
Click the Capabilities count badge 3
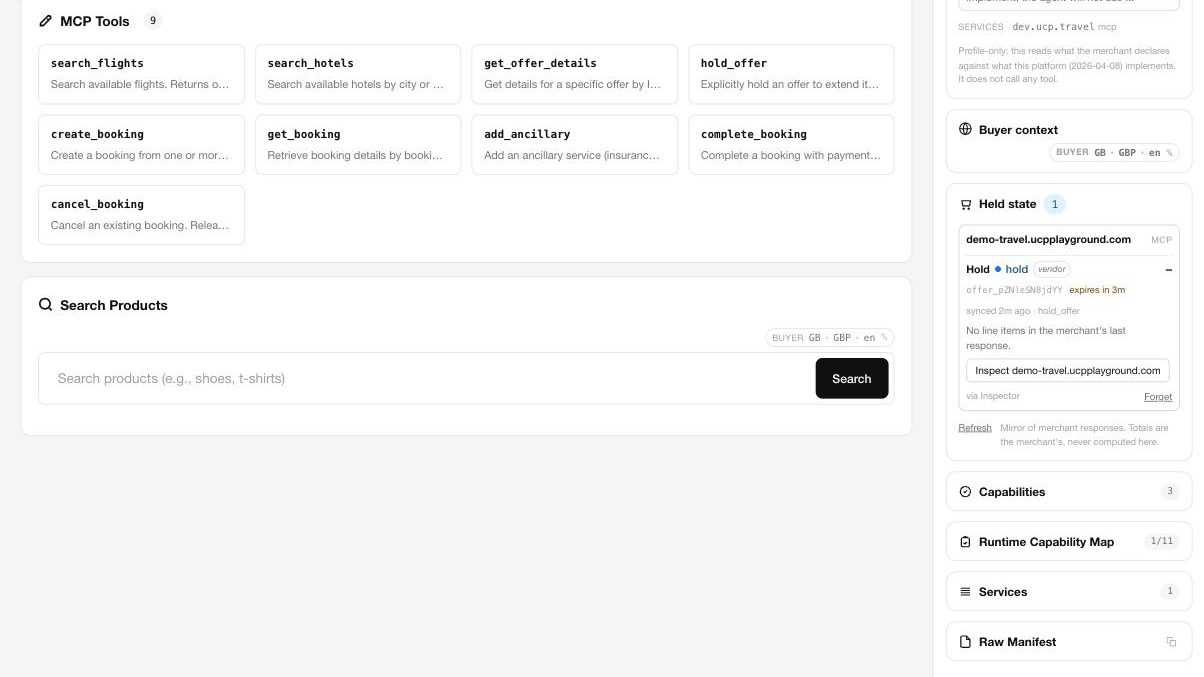(1170, 492)
